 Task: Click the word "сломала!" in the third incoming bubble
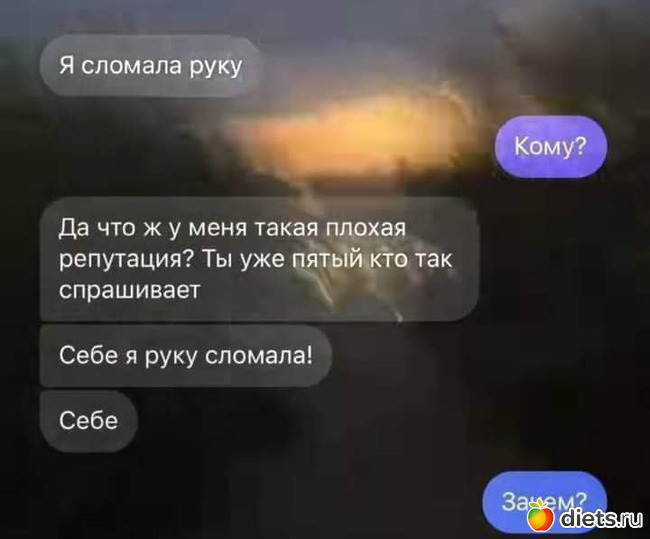click(259, 355)
